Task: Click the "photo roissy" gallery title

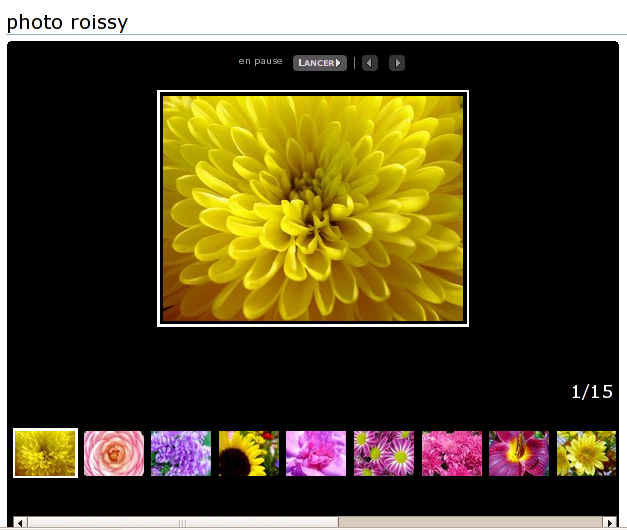Action: pos(67,22)
